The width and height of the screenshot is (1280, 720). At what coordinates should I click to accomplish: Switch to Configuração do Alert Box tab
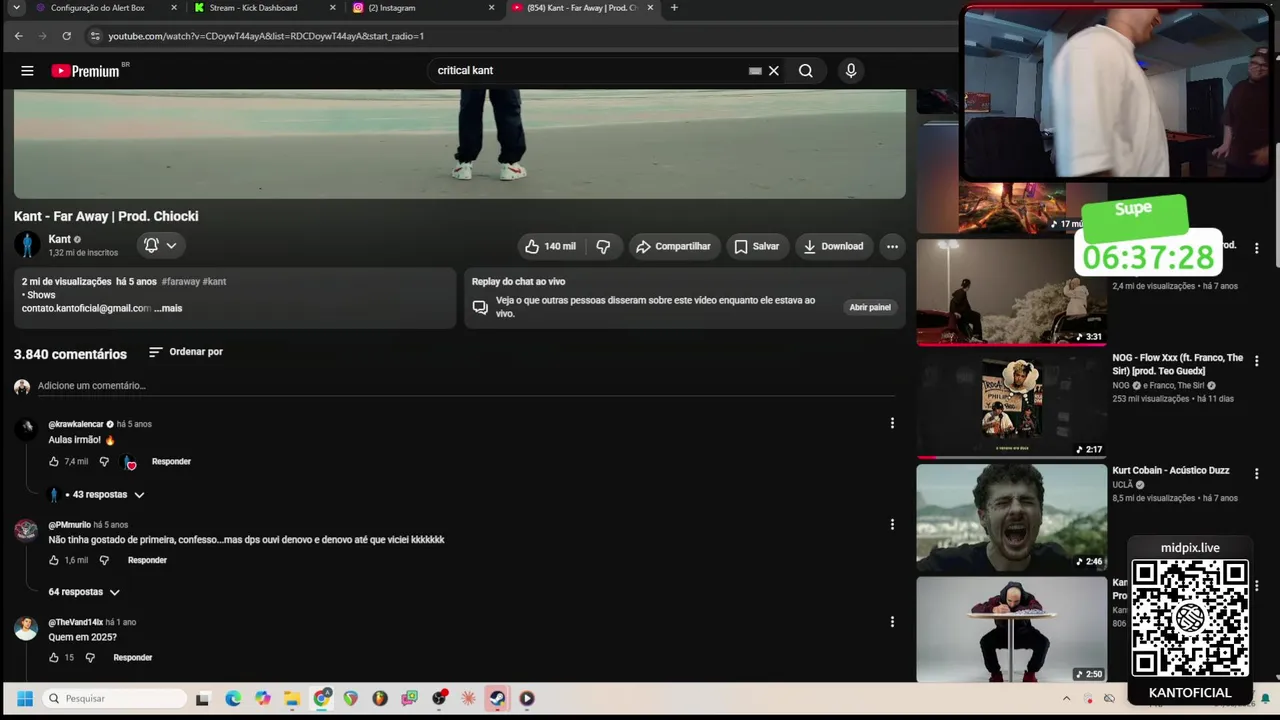tap(106, 8)
